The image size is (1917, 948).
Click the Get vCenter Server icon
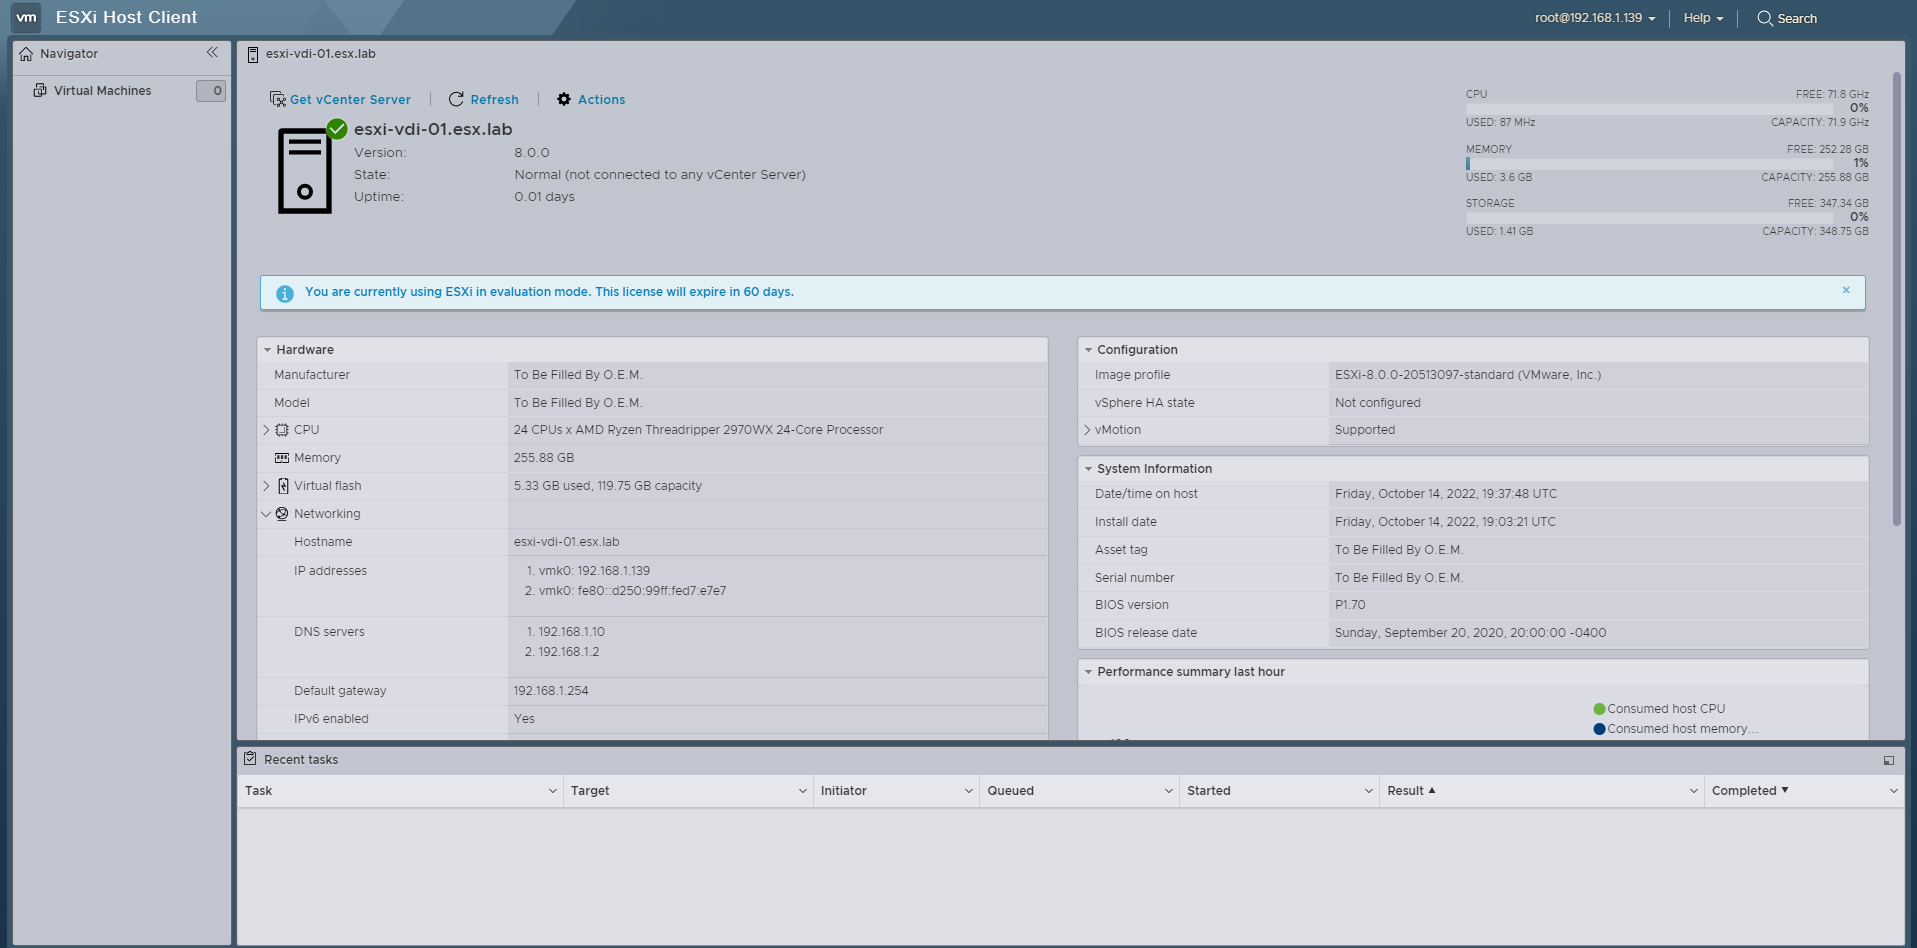click(278, 99)
